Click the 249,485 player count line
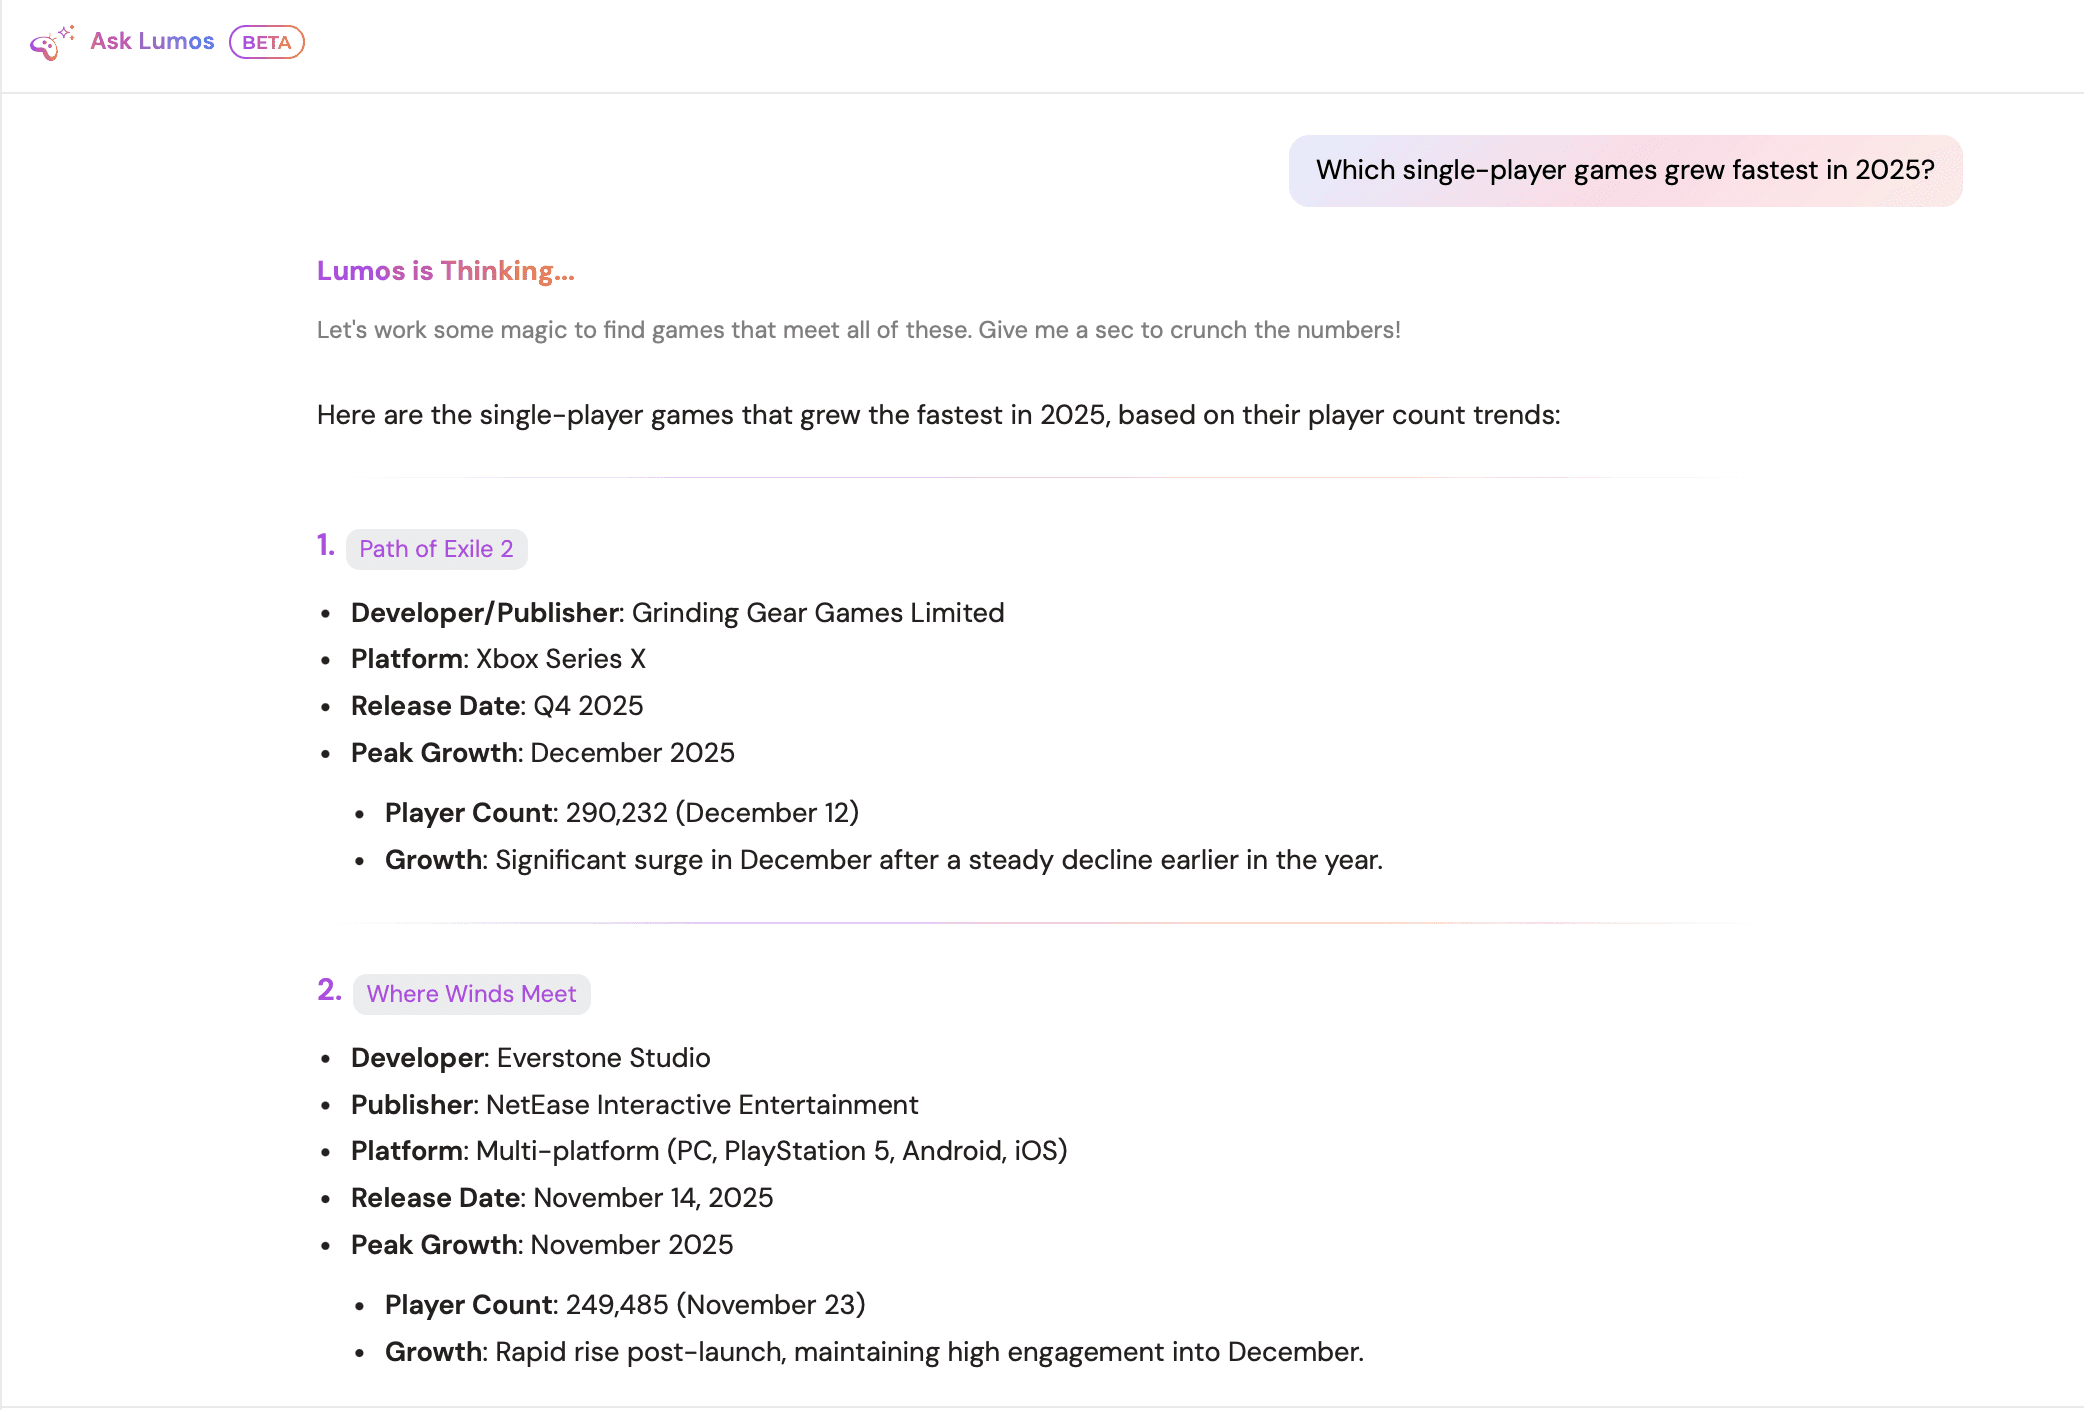This screenshot has width=2084, height=1410. coord(625,1305)
